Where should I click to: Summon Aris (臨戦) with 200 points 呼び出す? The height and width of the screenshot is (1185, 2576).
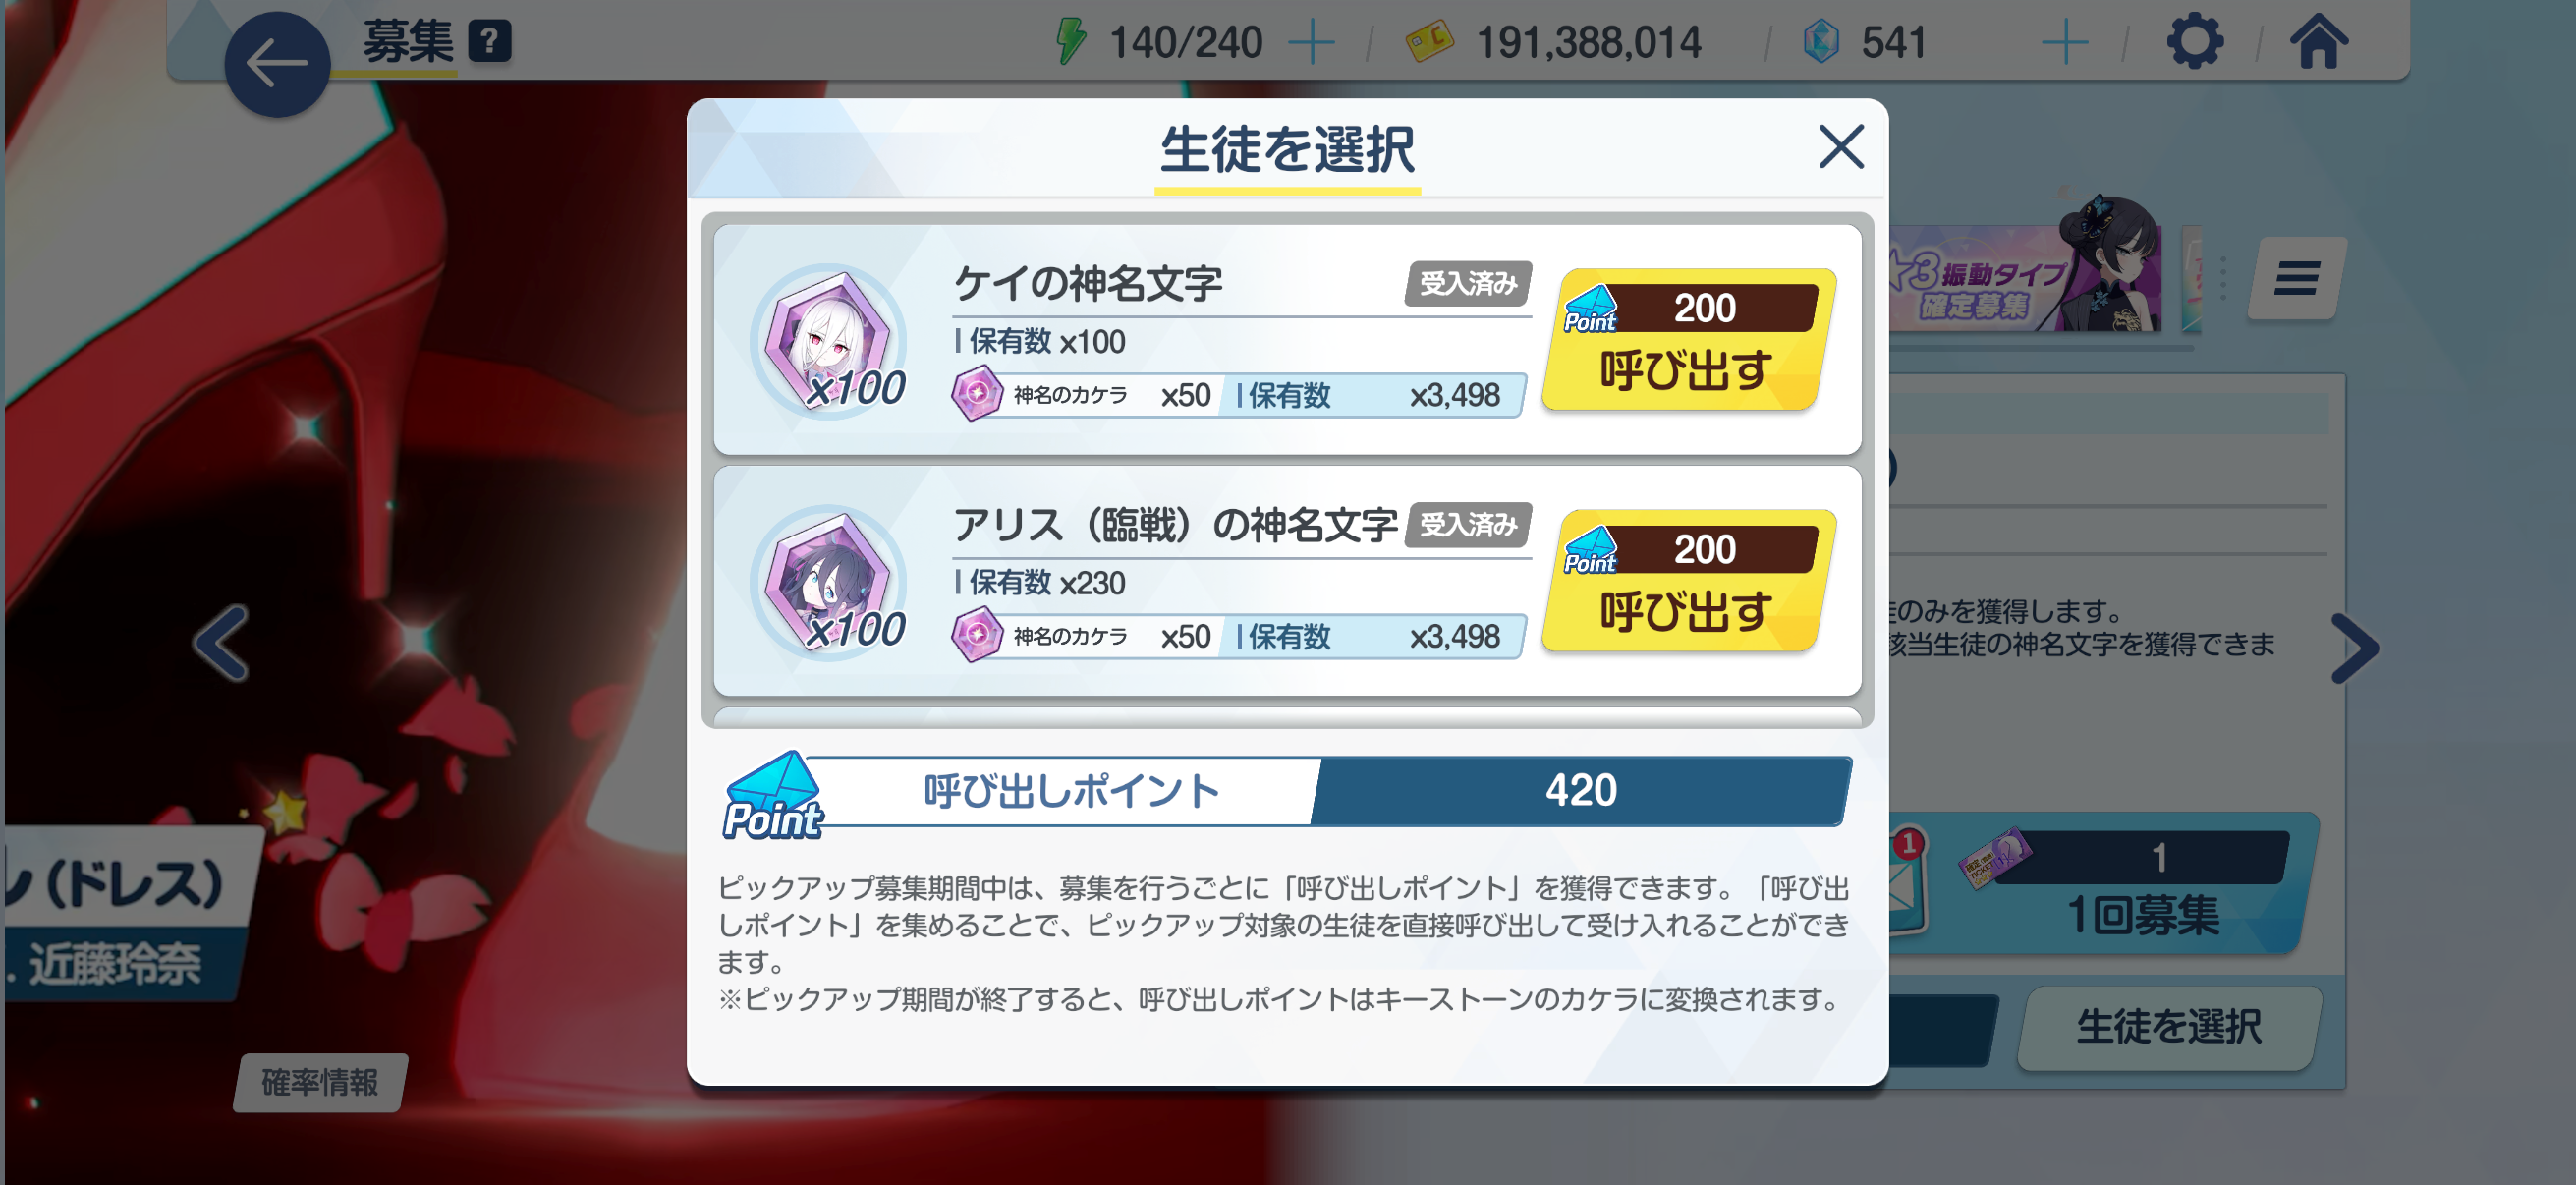[x=1688, y=581]
